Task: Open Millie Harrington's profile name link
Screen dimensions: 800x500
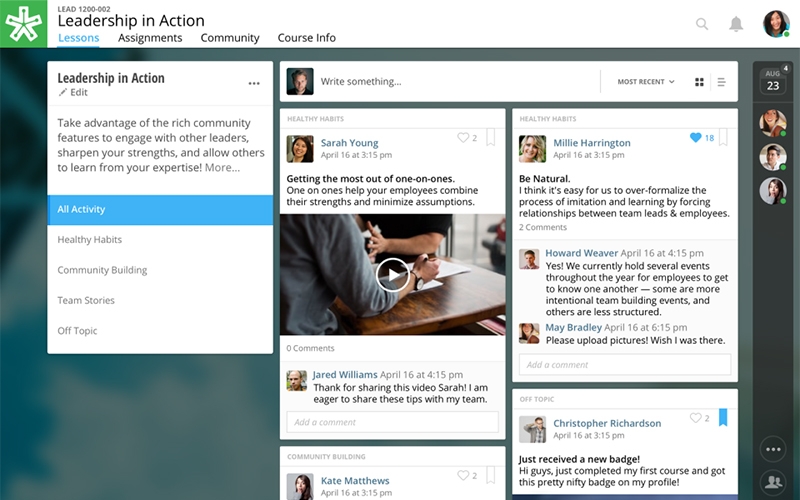Action: pyautogui.click(x=592, y=143)
